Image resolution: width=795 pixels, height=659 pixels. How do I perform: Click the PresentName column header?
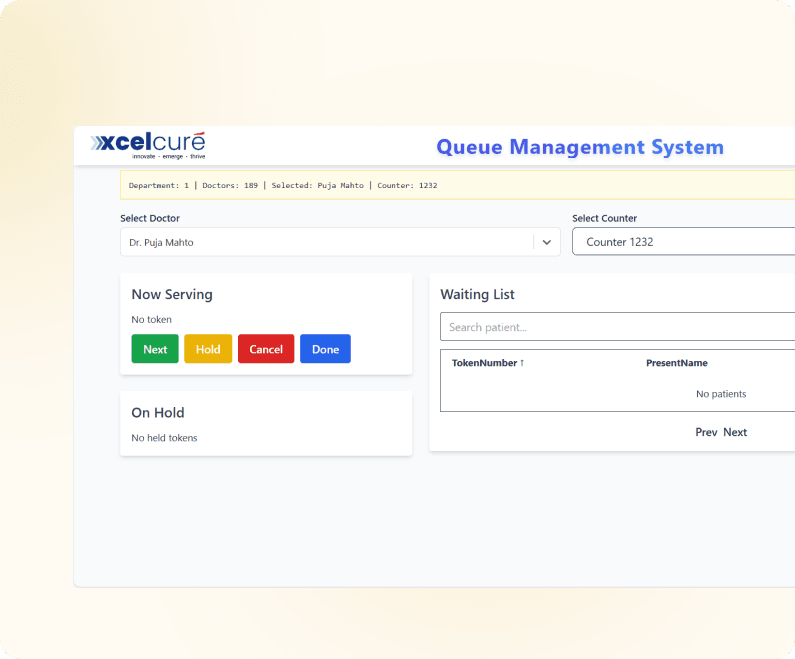[x=676, y=363]
